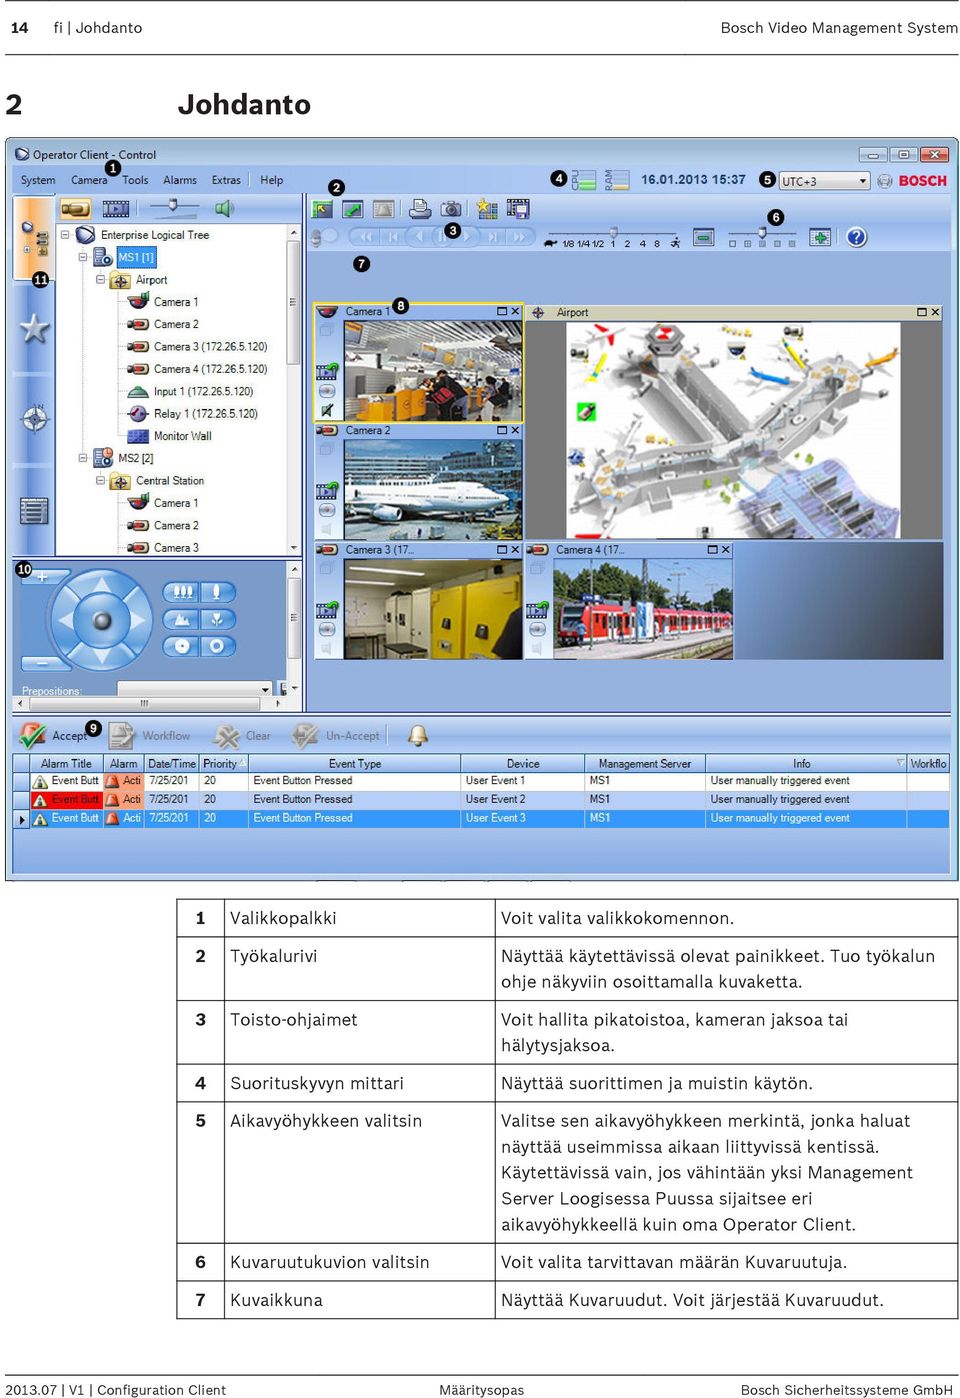The width and height of the screenshot is (960, 1398).
Task: Adjust the playback speed slider
Action: coord(614,233)
